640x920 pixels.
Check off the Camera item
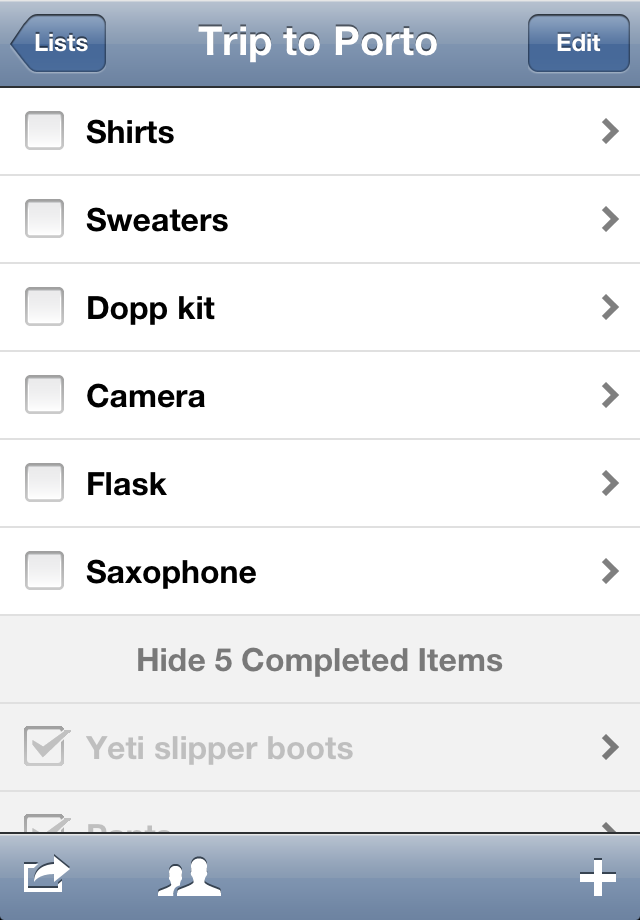click(45, 395)
